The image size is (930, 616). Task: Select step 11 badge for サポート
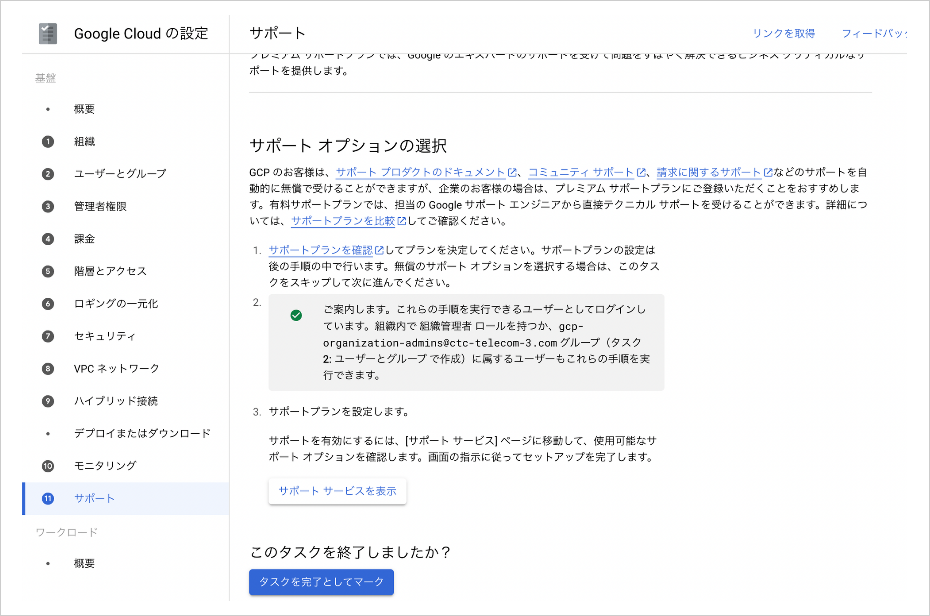coord(48,499)
